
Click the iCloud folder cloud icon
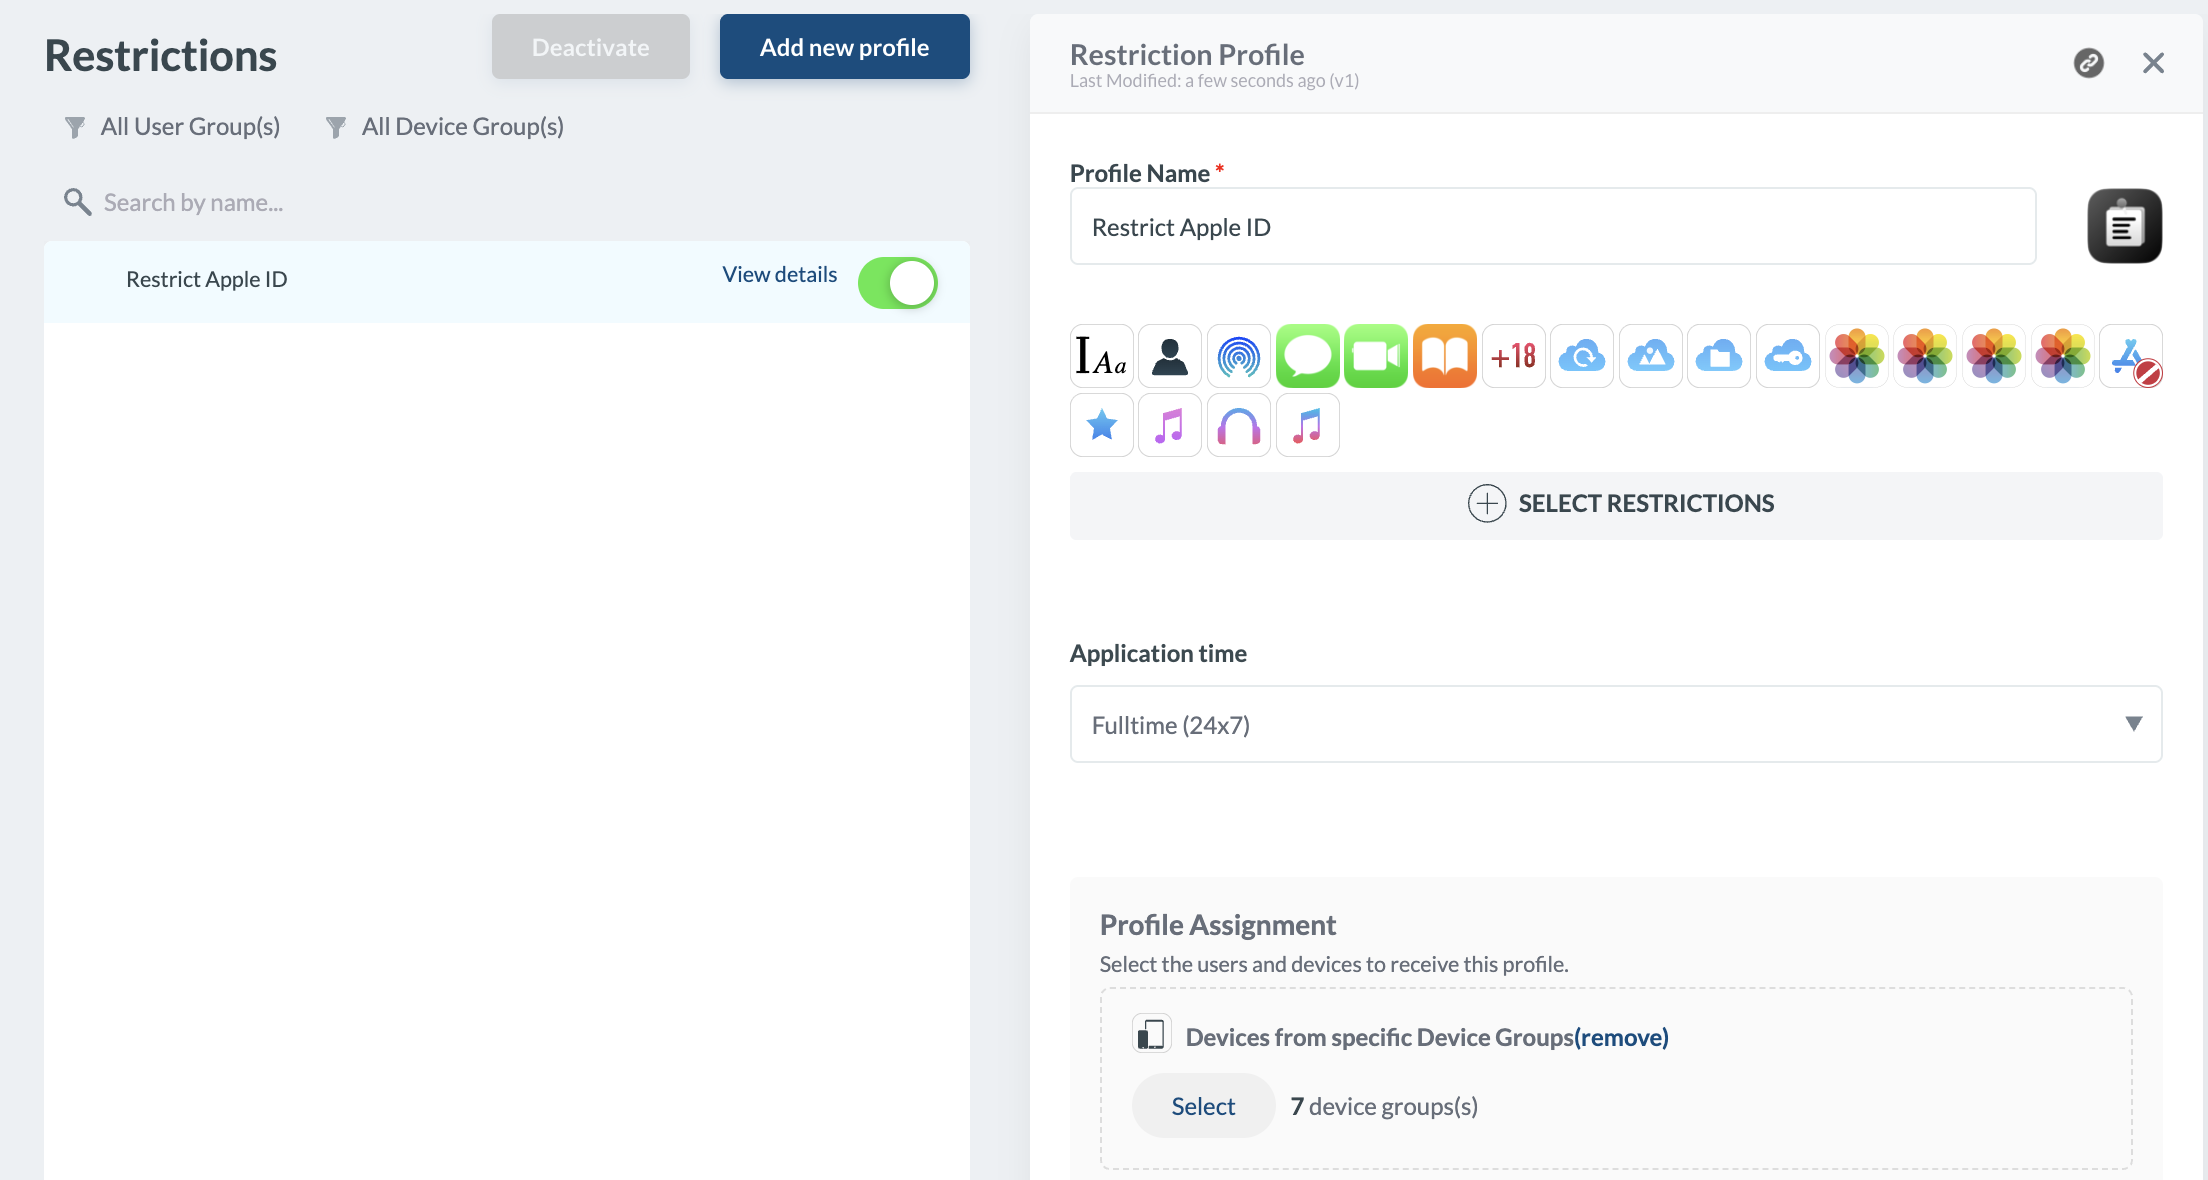[x=1719, y=356]
